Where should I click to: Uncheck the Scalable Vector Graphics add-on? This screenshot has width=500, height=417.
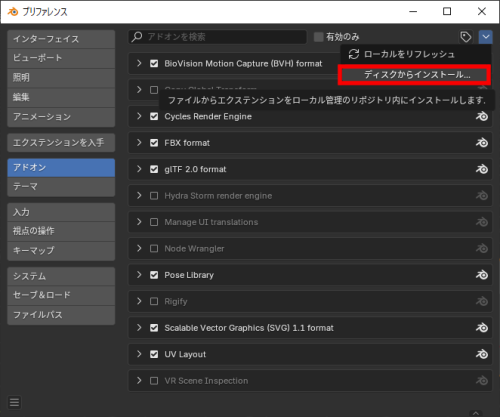pyautogui.click(x=154, y=328)
